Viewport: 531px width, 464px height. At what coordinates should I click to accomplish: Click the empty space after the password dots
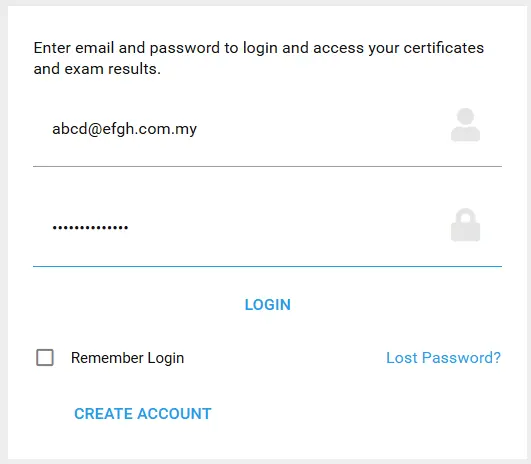click(288, 228)
